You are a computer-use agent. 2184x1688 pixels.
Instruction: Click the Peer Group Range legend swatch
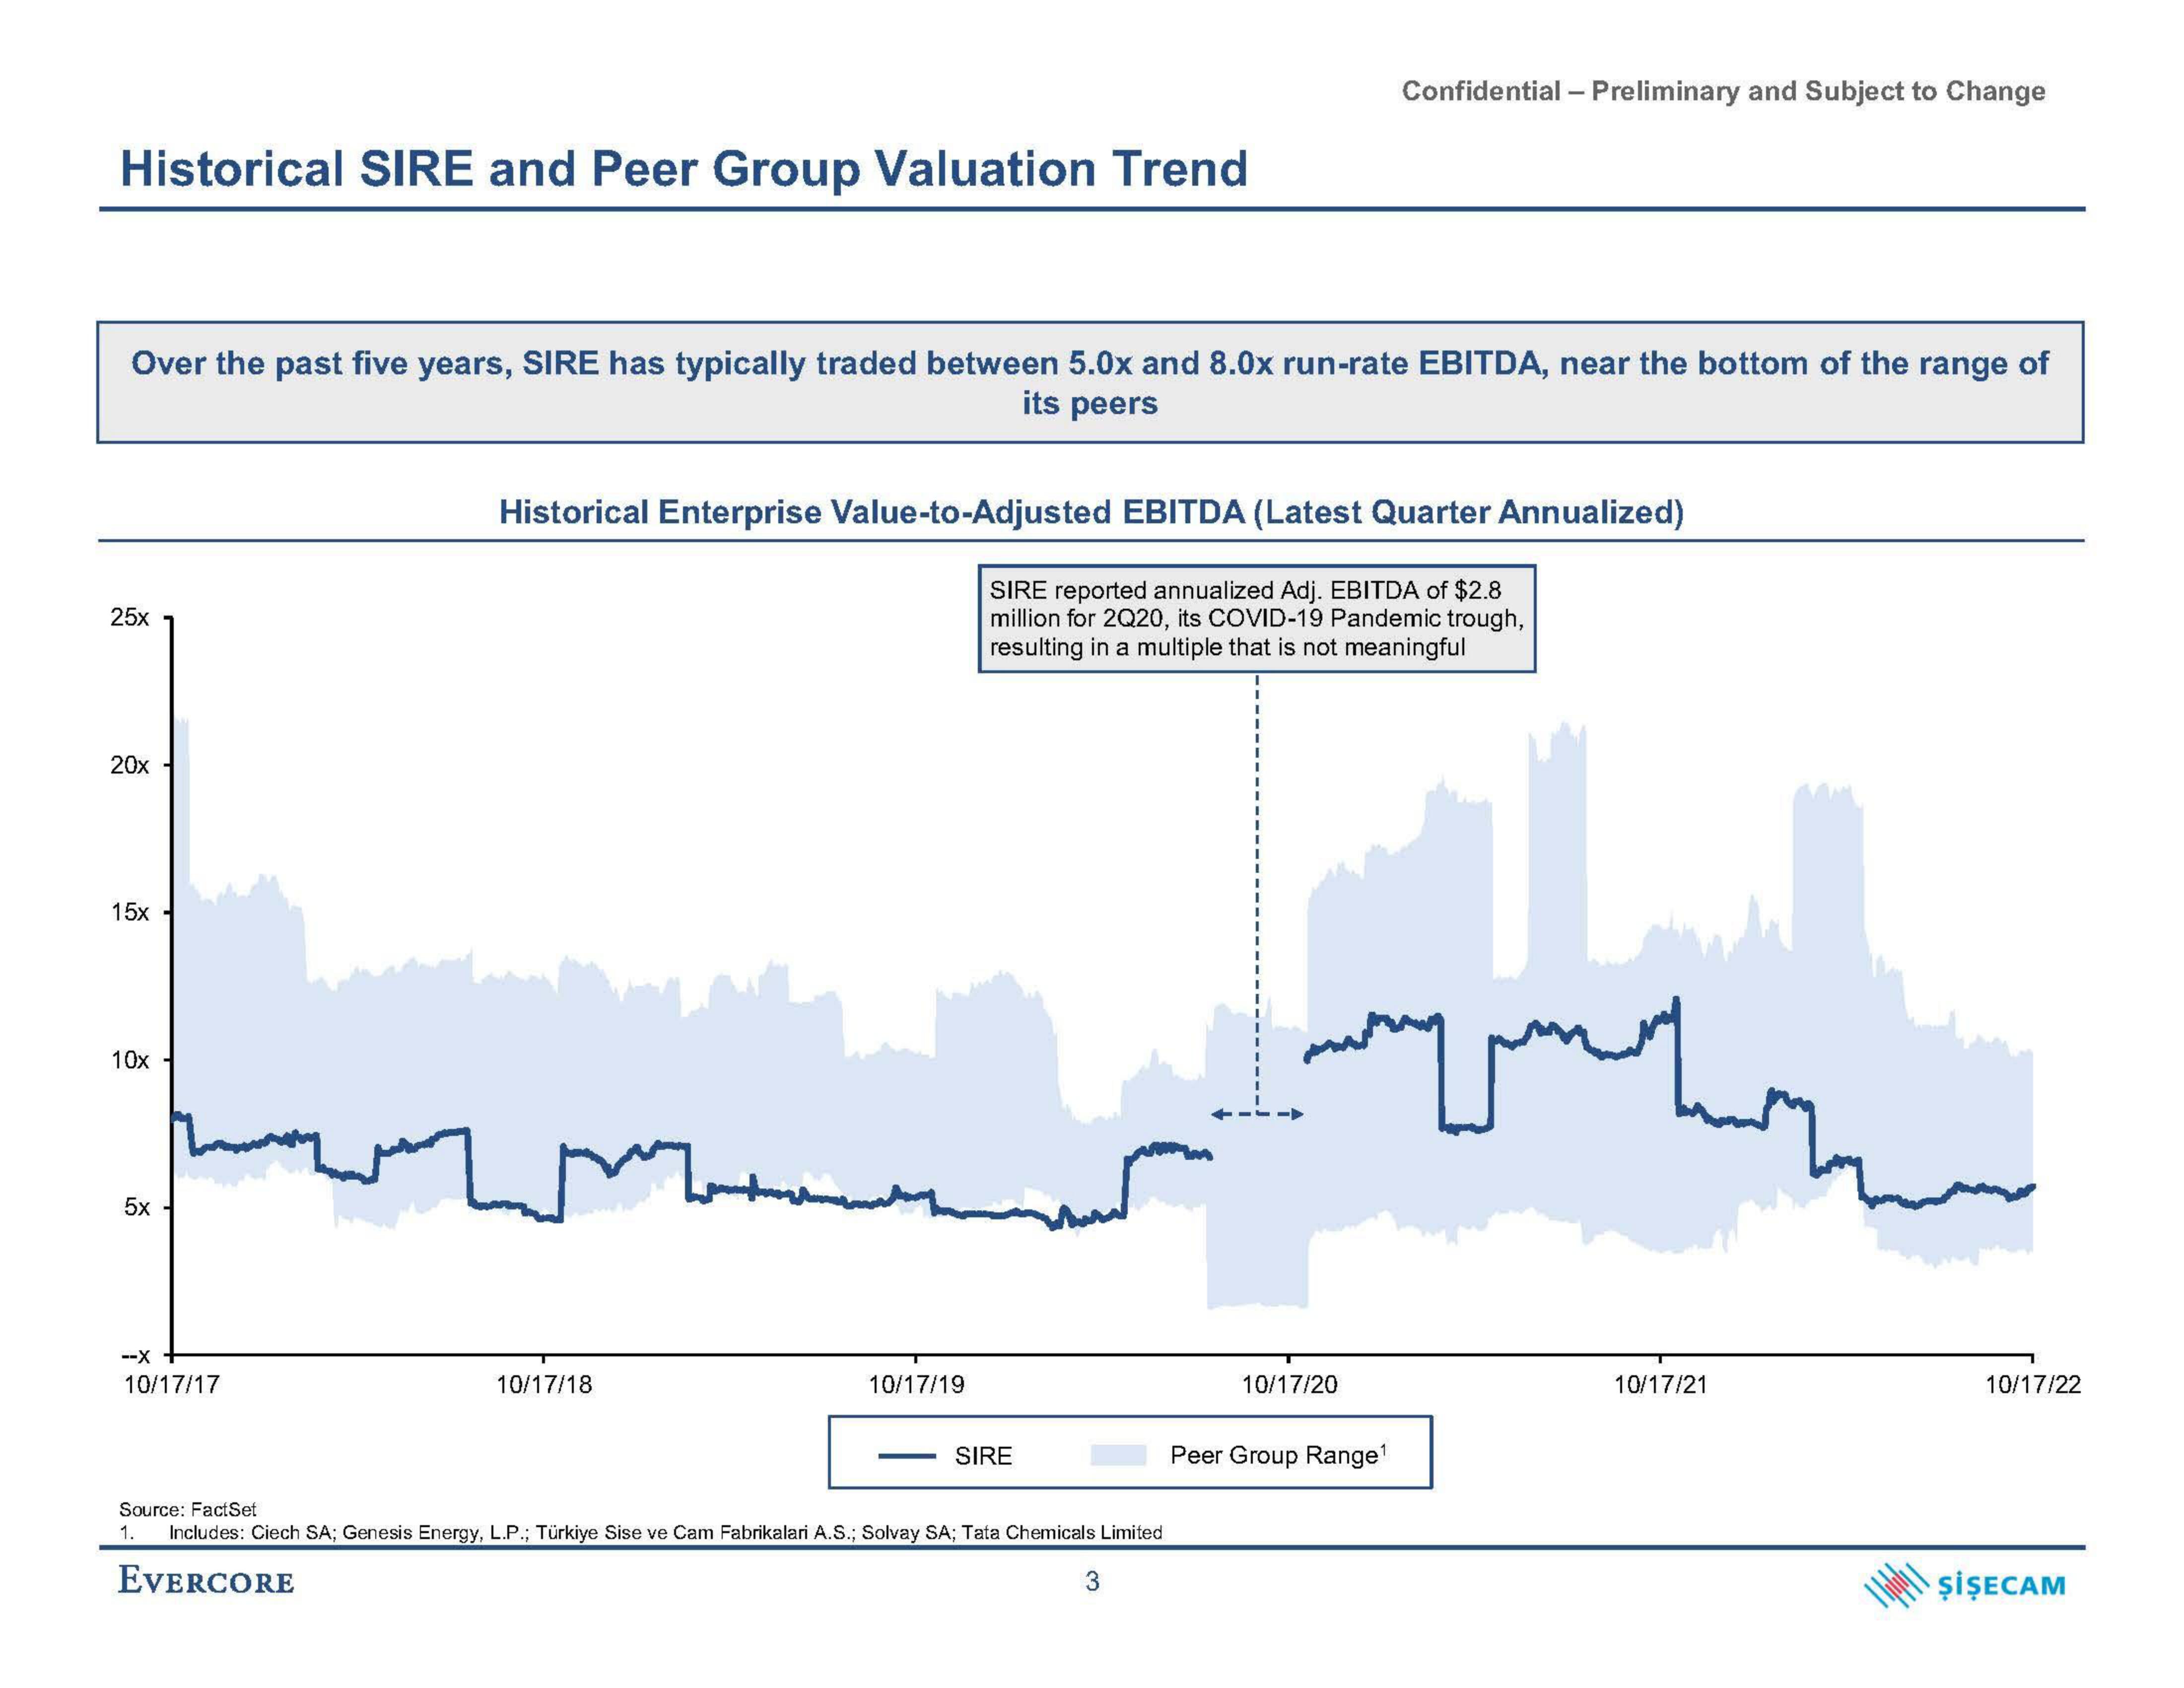point(1118,1455)
